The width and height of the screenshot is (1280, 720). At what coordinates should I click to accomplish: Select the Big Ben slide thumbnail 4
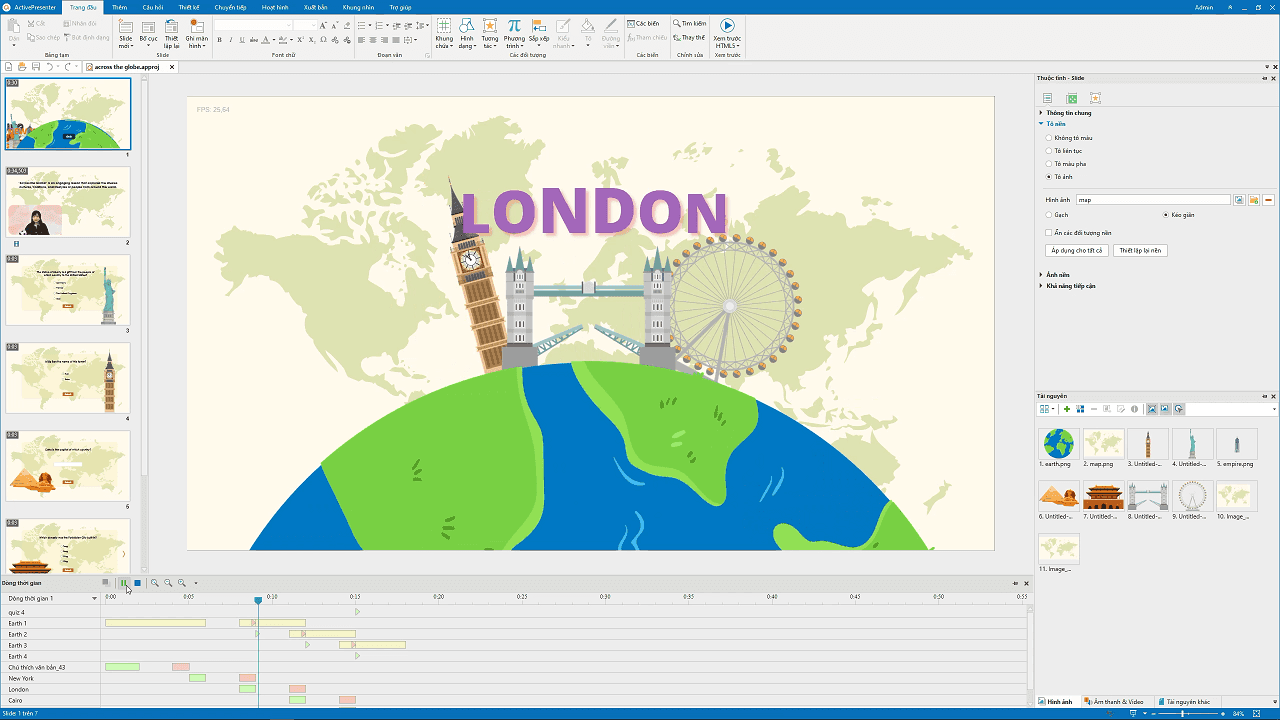click(68, 378)
